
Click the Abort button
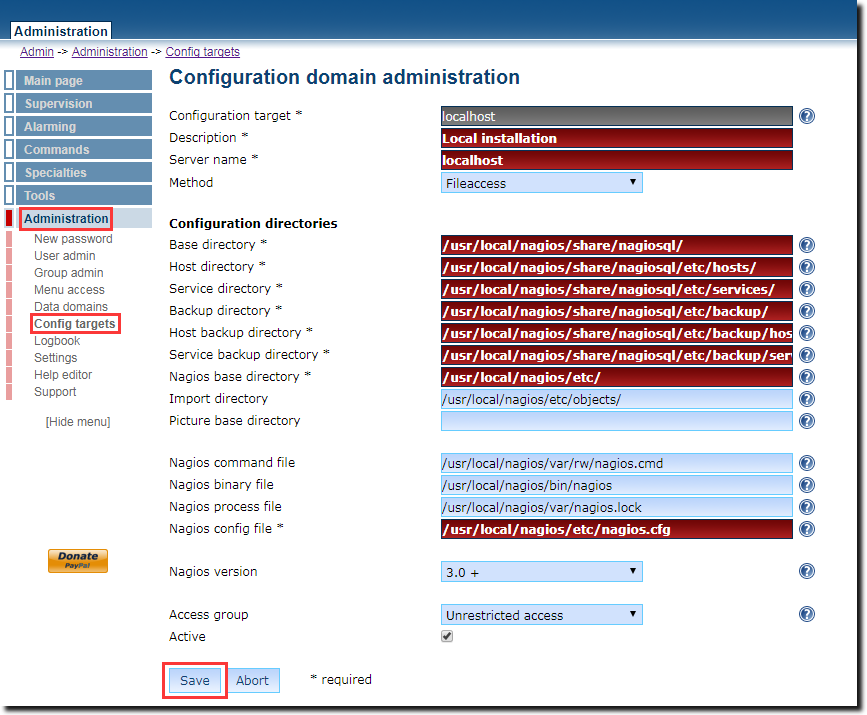(252, 680)
